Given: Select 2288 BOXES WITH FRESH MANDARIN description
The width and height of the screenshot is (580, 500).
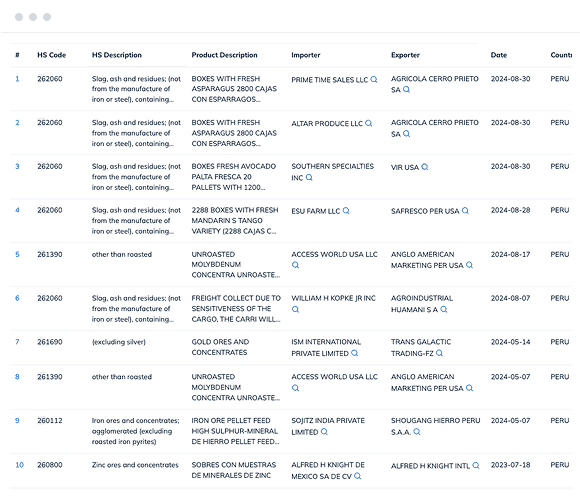Looking at the screenshot, I should tap(235, 220).
